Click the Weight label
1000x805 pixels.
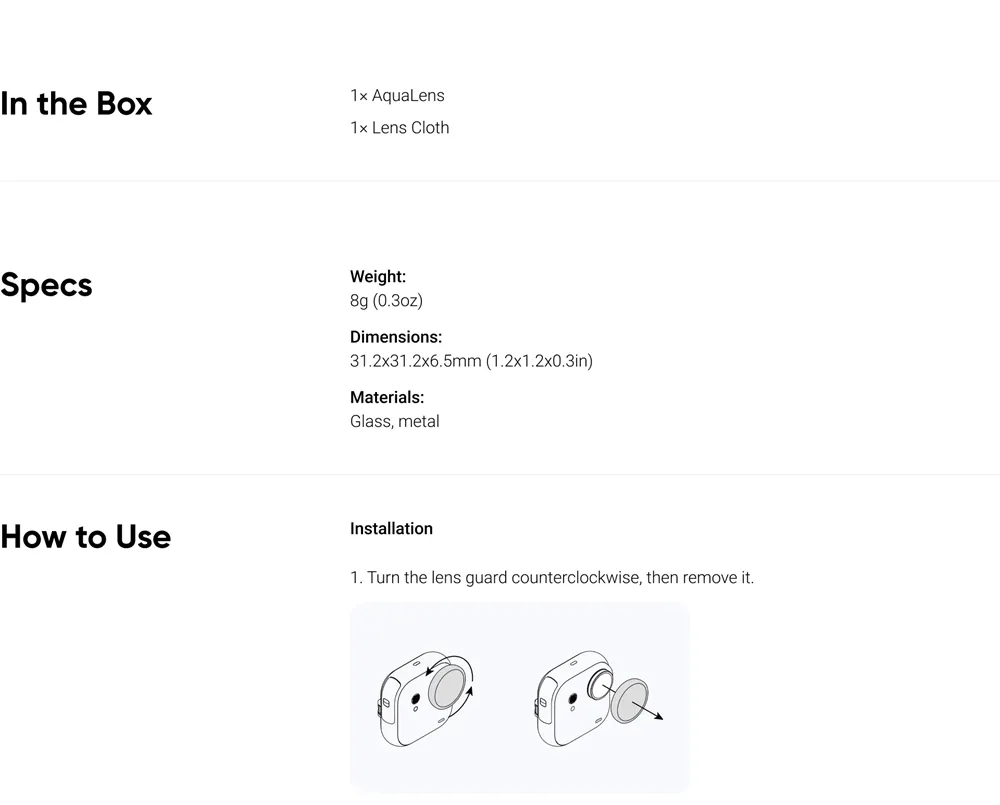point(378,276)
